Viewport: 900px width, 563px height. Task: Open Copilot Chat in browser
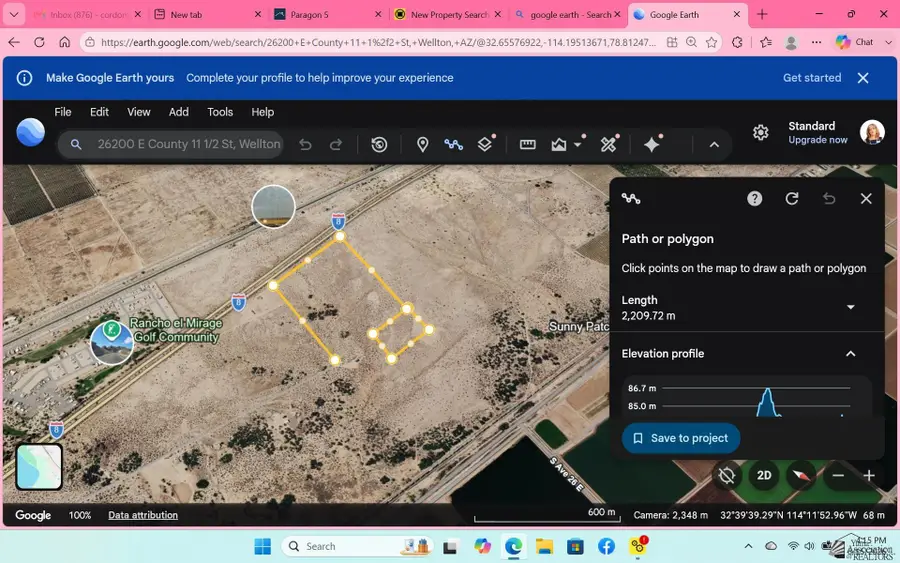(x=855, y=42)
